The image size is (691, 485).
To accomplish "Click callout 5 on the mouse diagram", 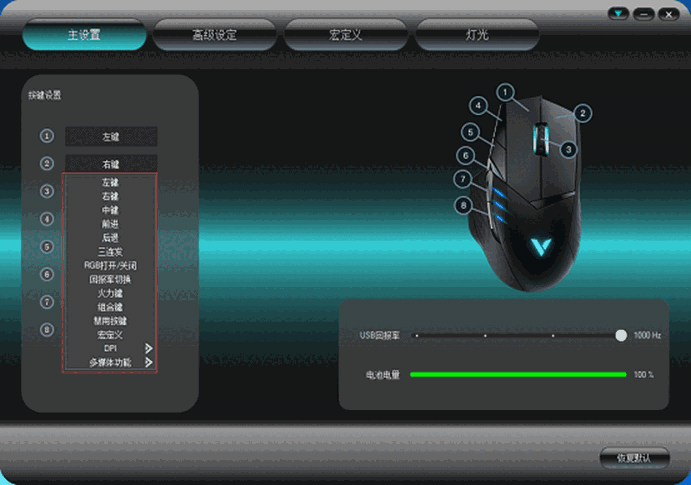I will point(470,132).
